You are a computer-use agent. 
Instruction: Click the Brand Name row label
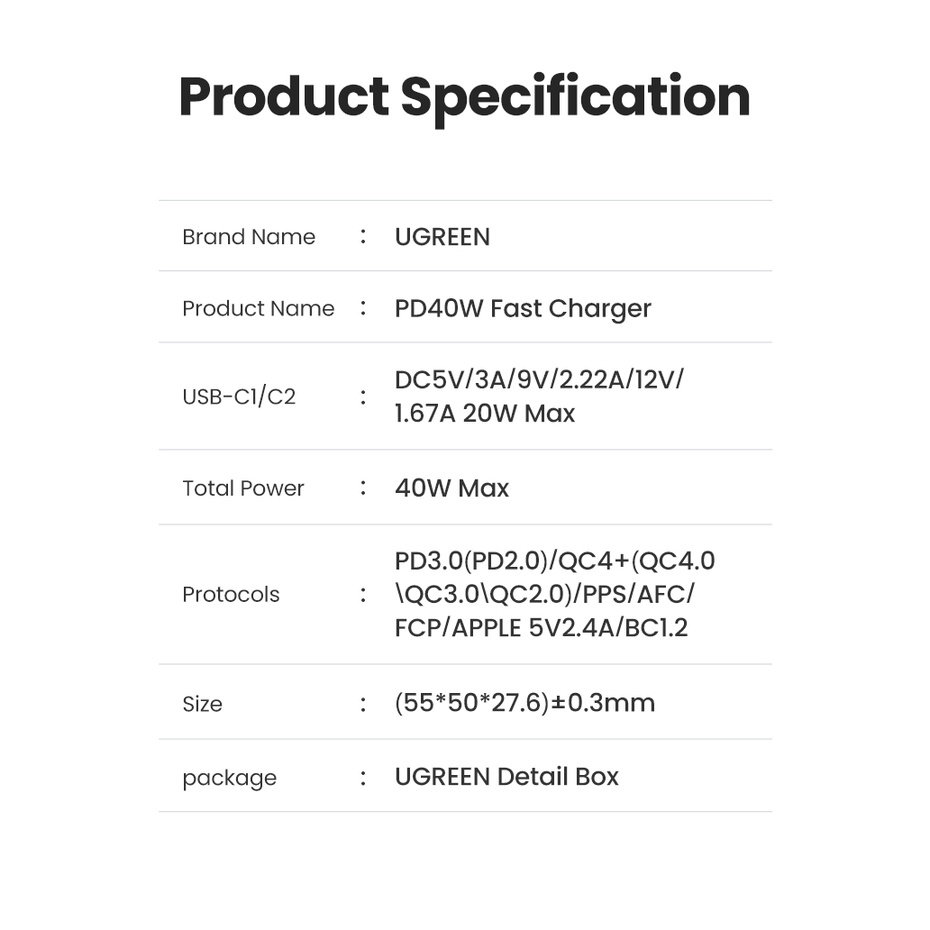coord(248,237)
